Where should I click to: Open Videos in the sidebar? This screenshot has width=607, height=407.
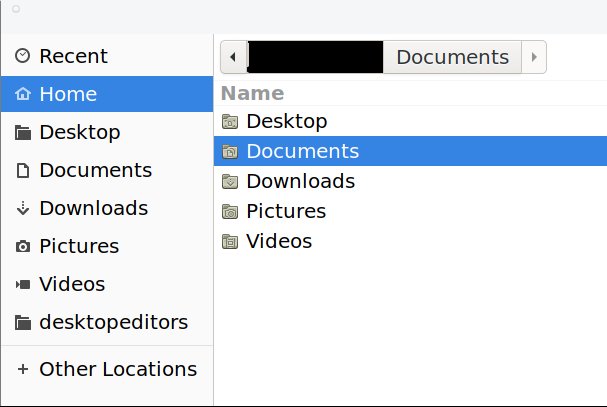point(107,284)
